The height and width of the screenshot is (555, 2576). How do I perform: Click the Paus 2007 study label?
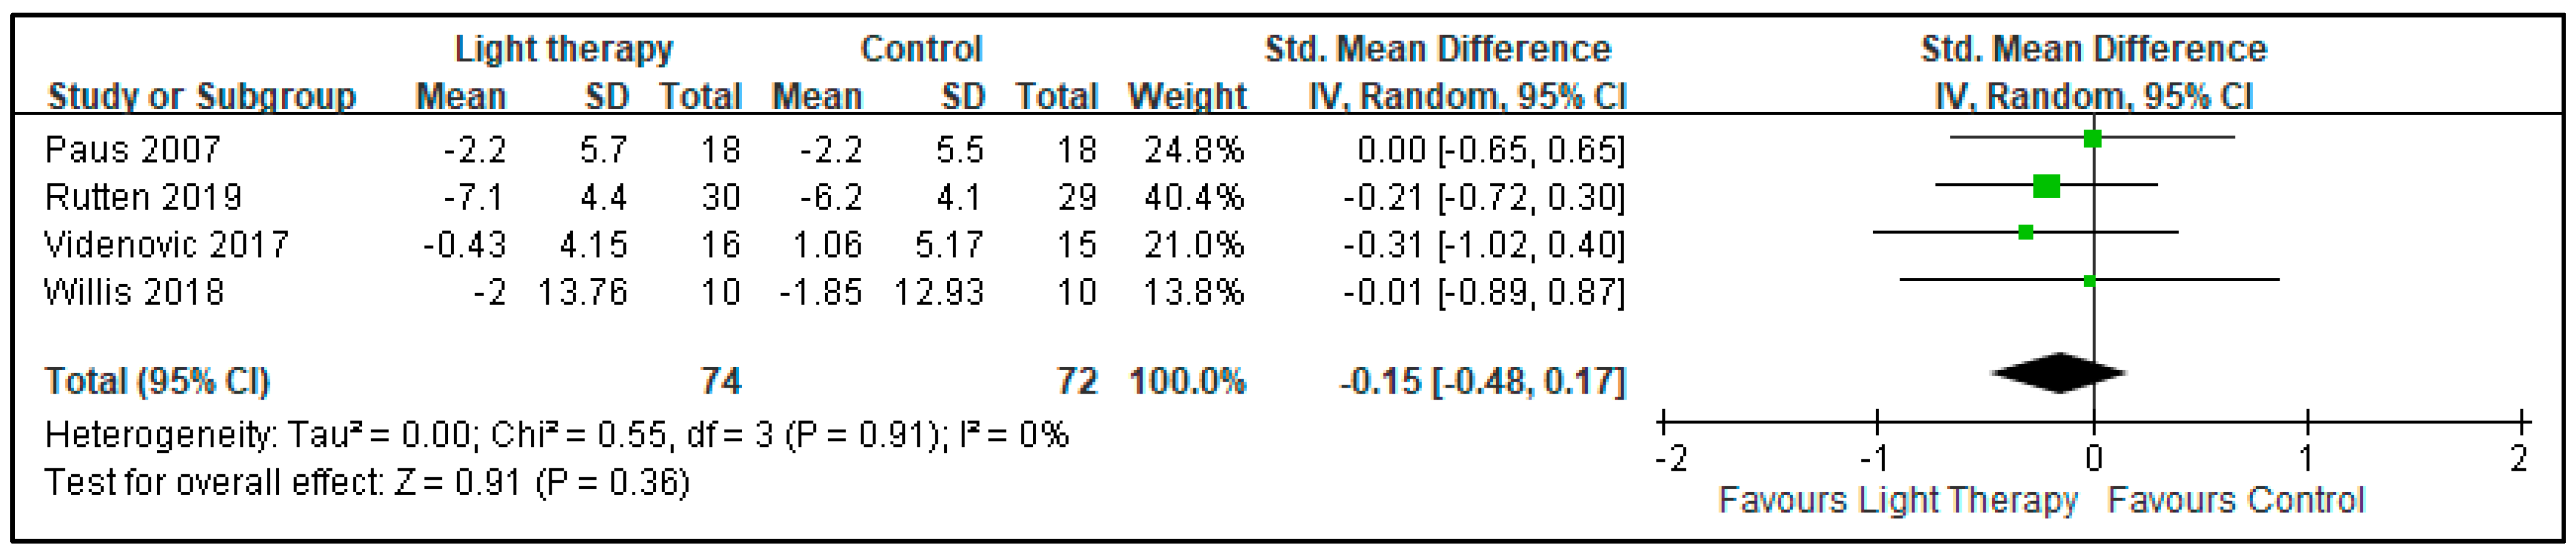[133, 150]
